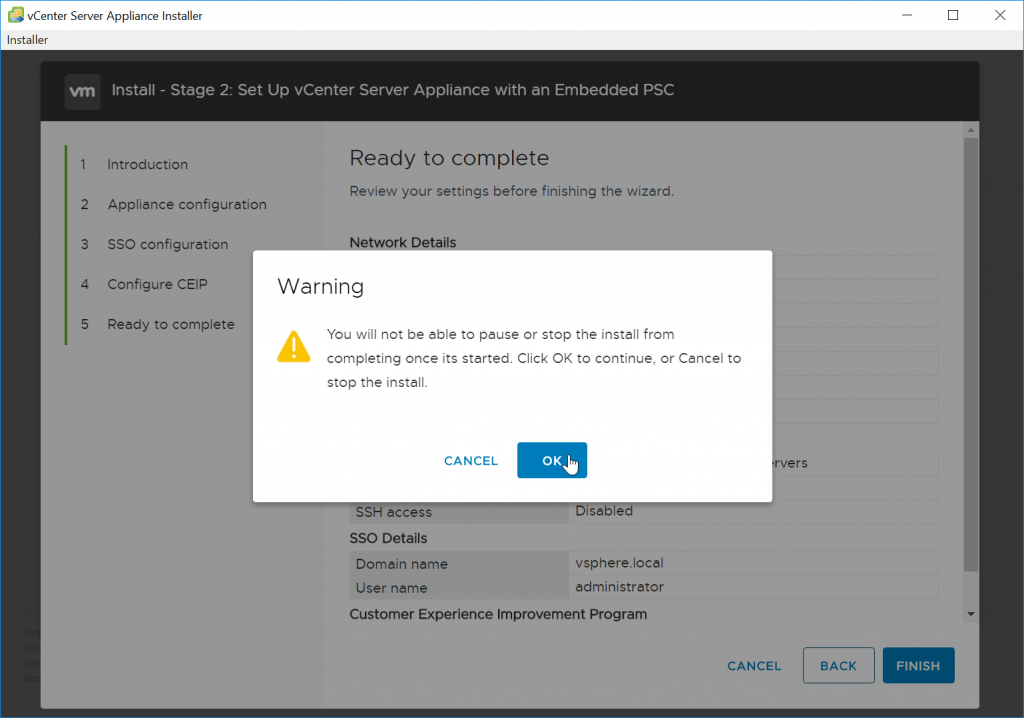The height and width of the screenshot is (718, 1024).
Task: Confirm the warning with OK
Action: point(552,460)
